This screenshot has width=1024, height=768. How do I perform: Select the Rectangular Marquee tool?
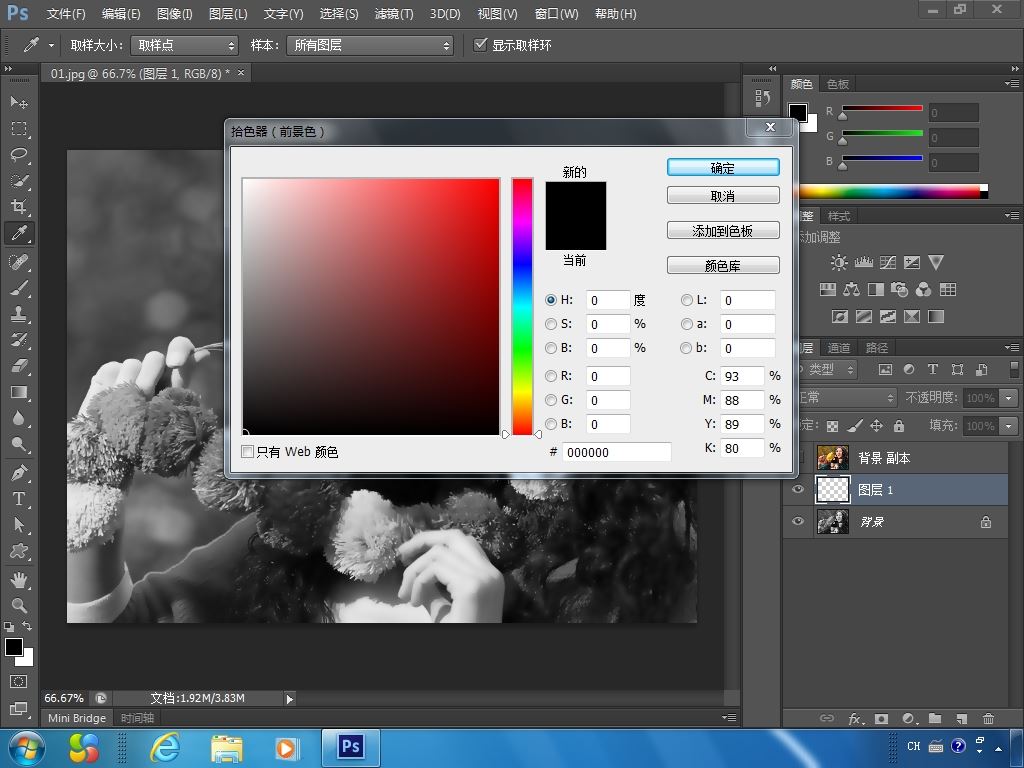[19, 129]
